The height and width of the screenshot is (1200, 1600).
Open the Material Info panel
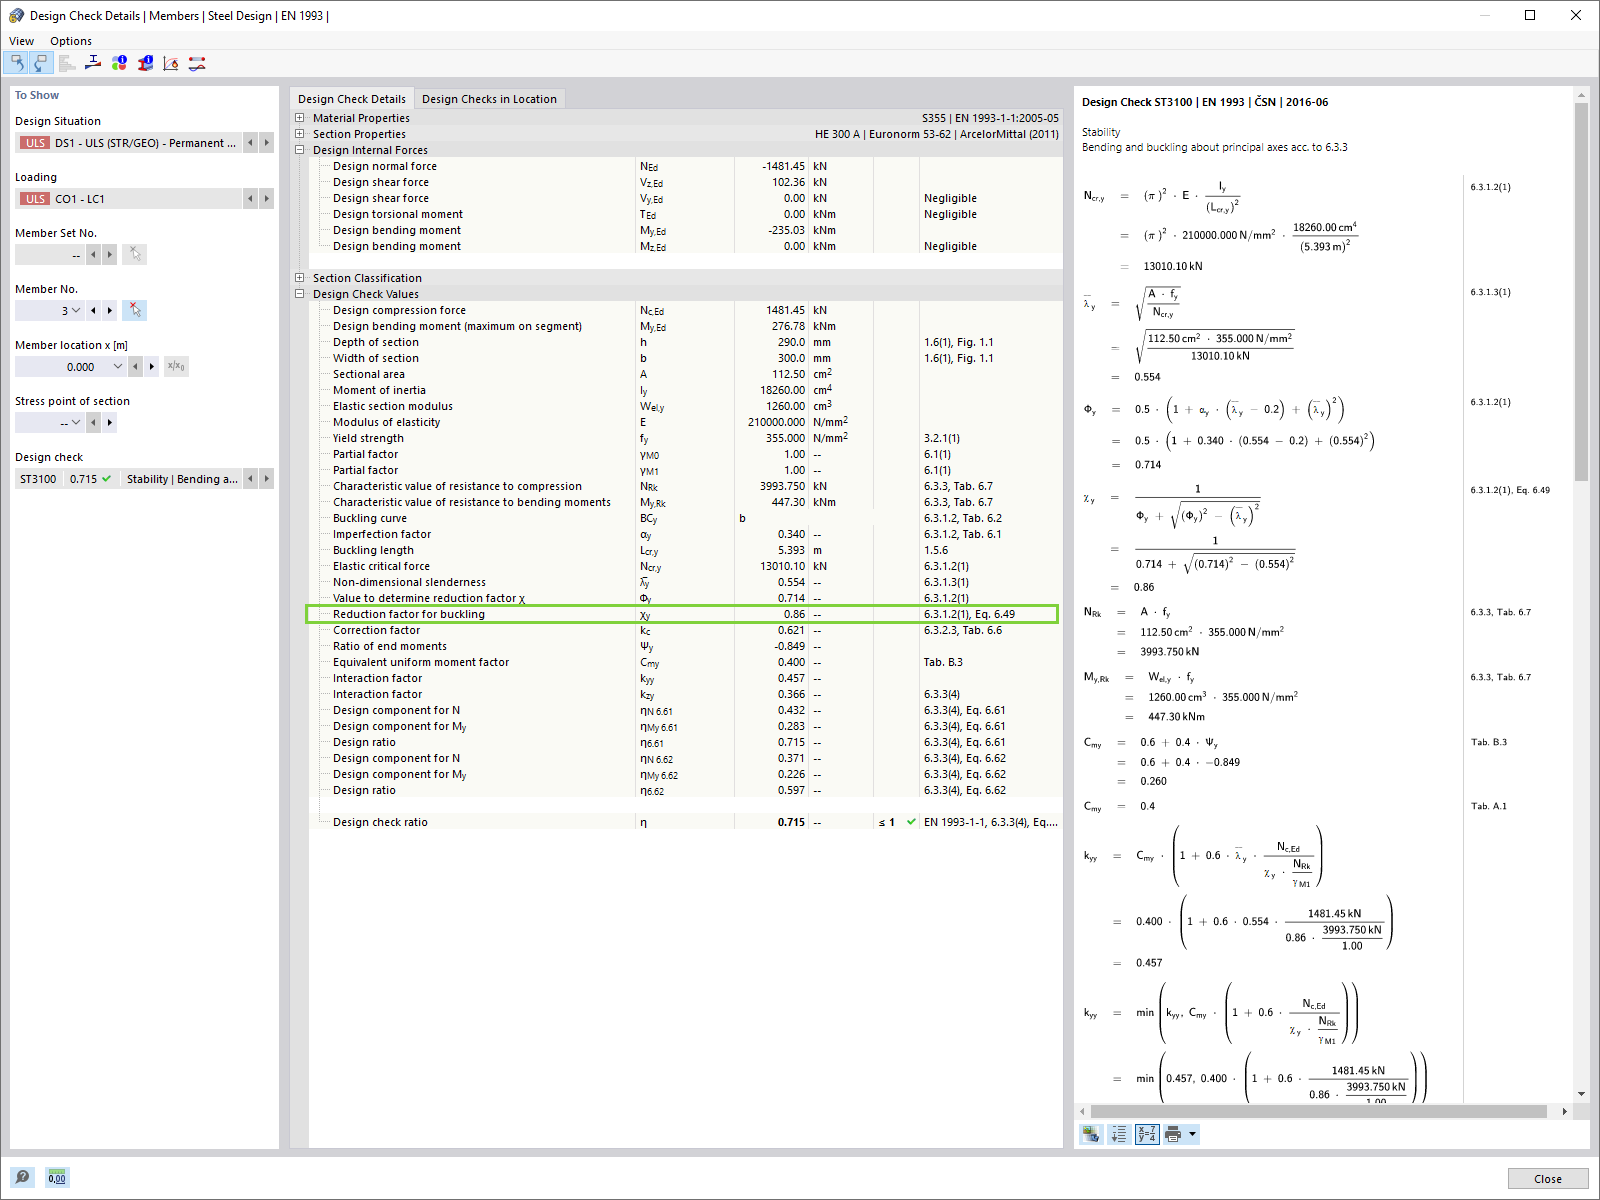tap(119, 63)
